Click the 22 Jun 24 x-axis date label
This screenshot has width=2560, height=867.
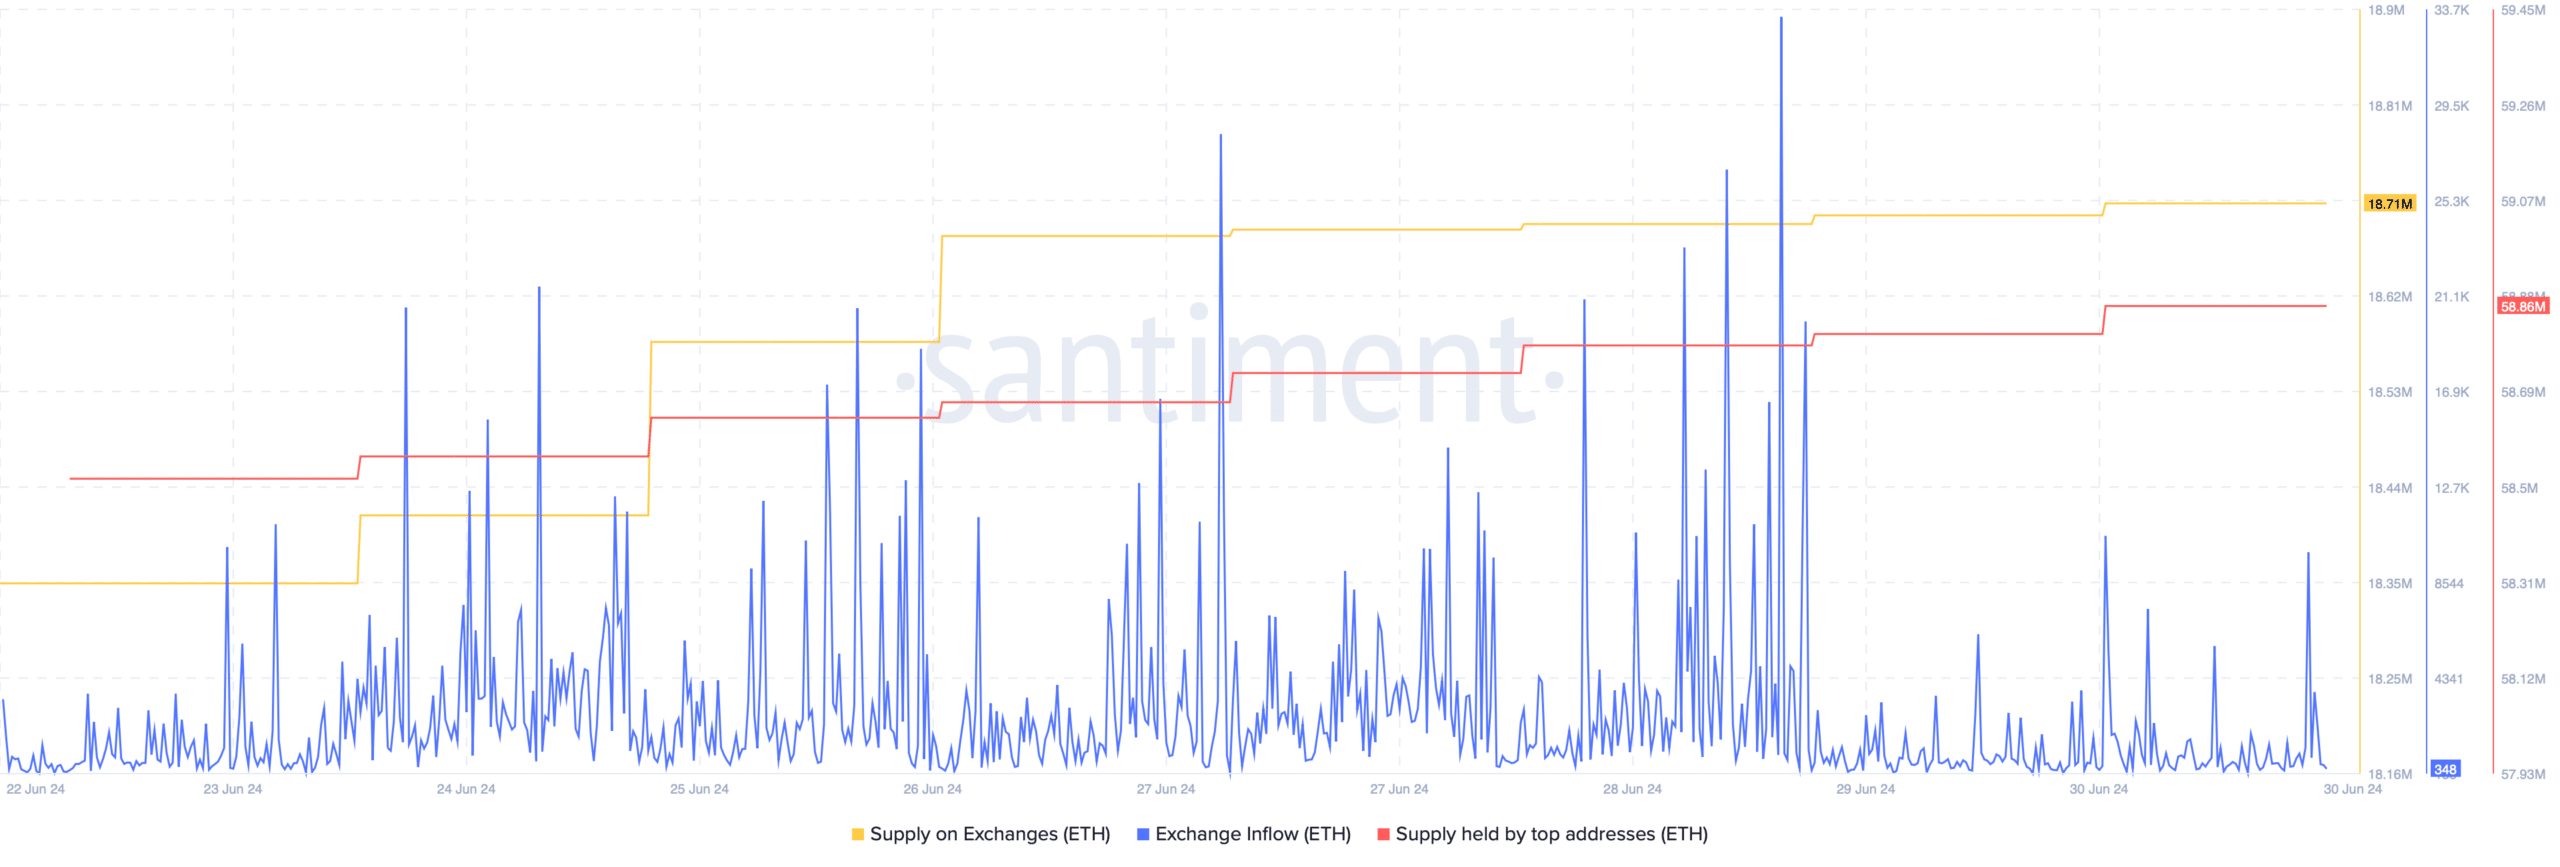pos(35,790)
